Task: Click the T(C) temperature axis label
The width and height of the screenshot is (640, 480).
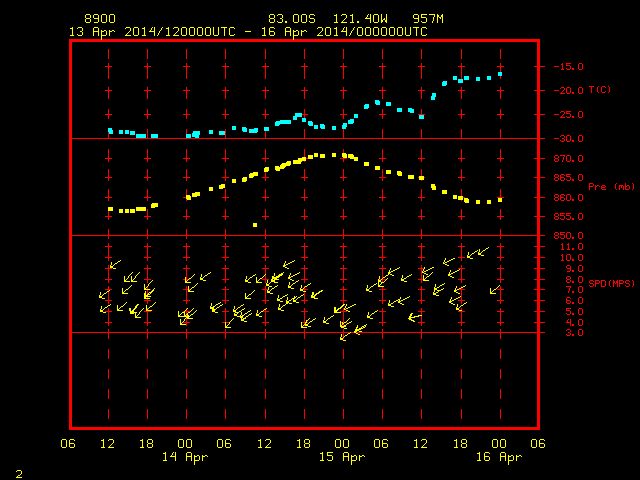Action: (x=600, y=90)
